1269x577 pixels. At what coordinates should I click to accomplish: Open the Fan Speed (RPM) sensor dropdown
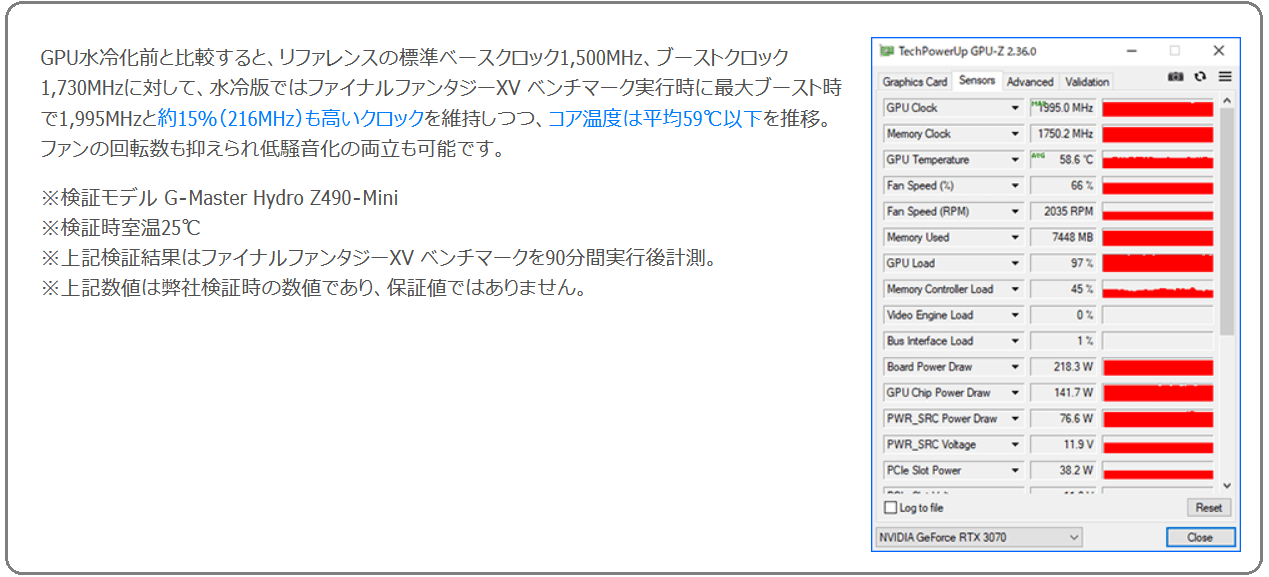coord(1015,212)
